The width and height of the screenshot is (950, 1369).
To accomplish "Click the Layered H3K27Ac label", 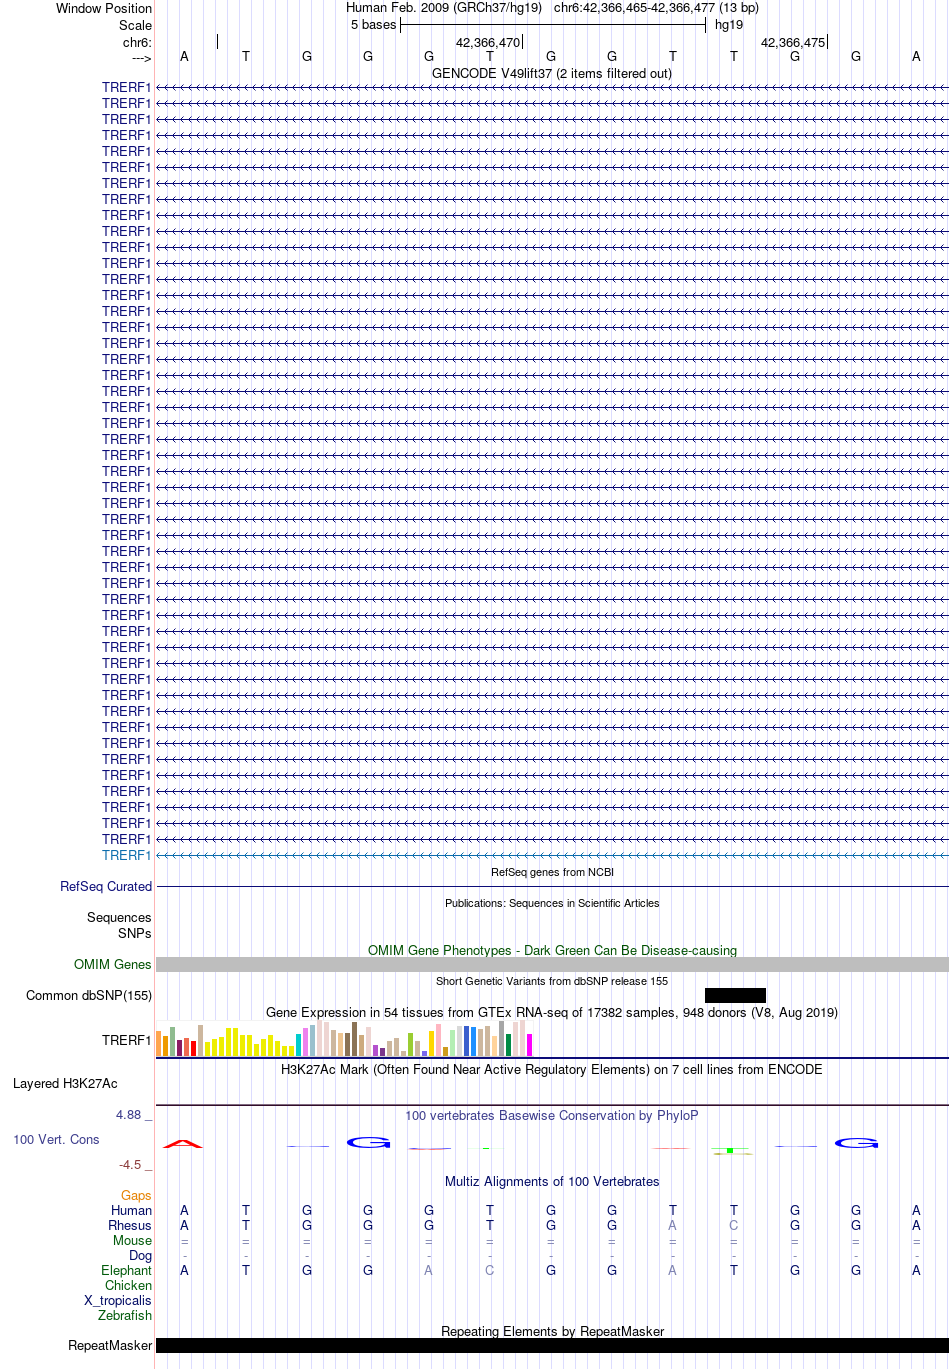I will tap(65, 1083).
